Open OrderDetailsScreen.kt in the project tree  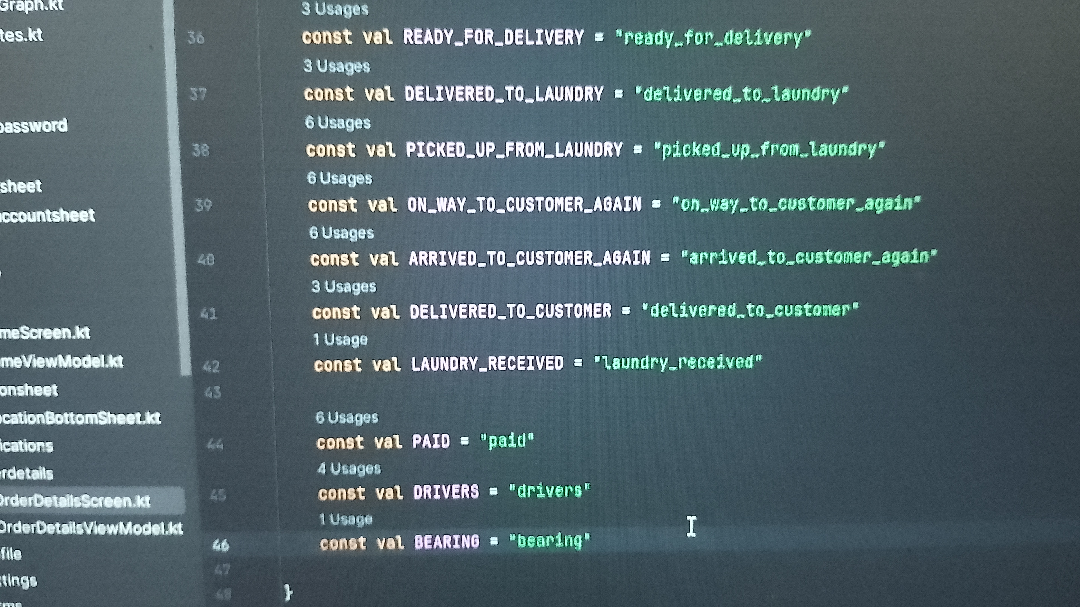(x=74, y=501)
